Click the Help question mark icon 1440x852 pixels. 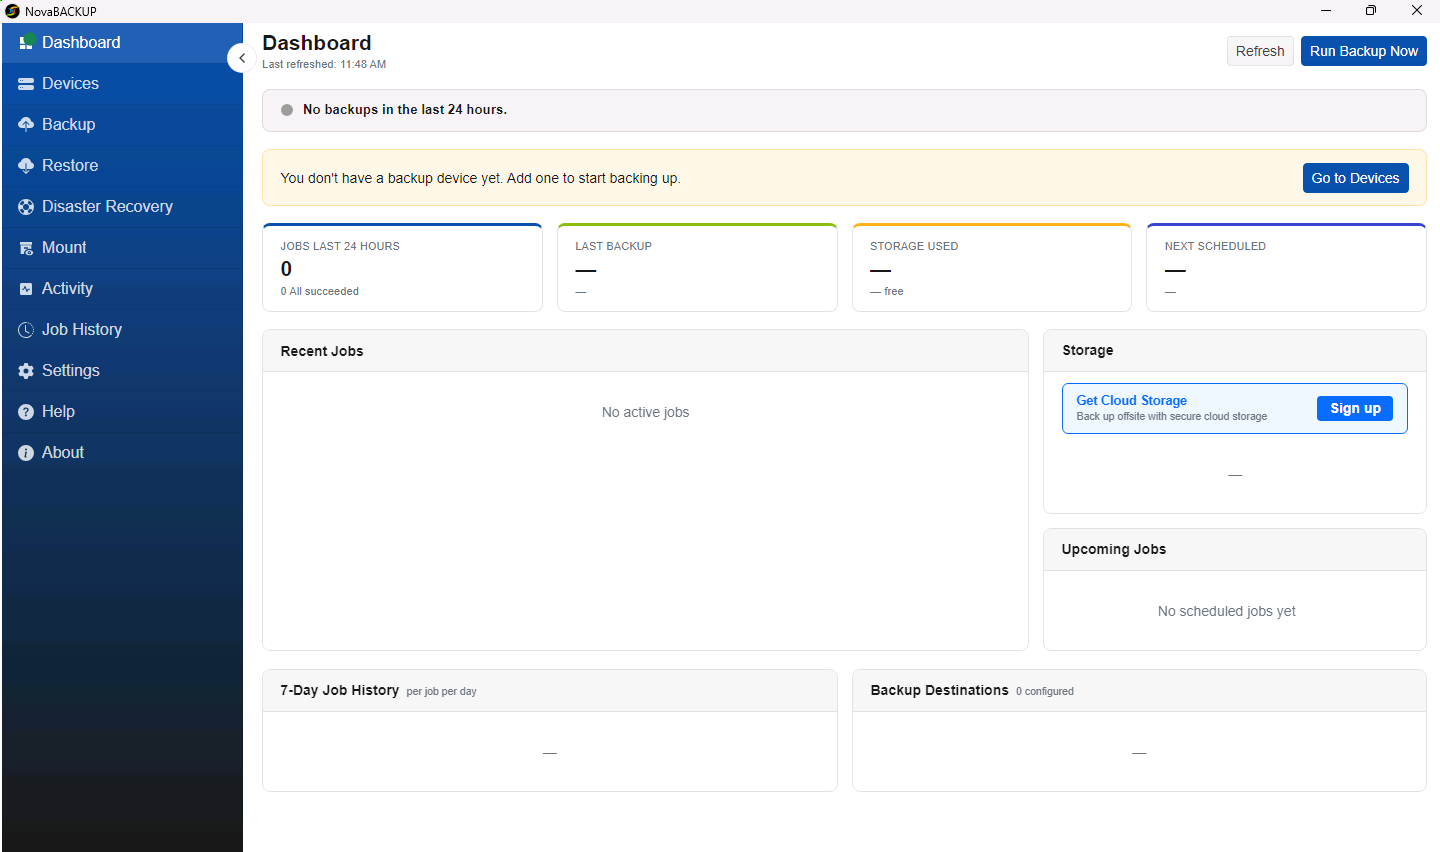click(26, 412)
